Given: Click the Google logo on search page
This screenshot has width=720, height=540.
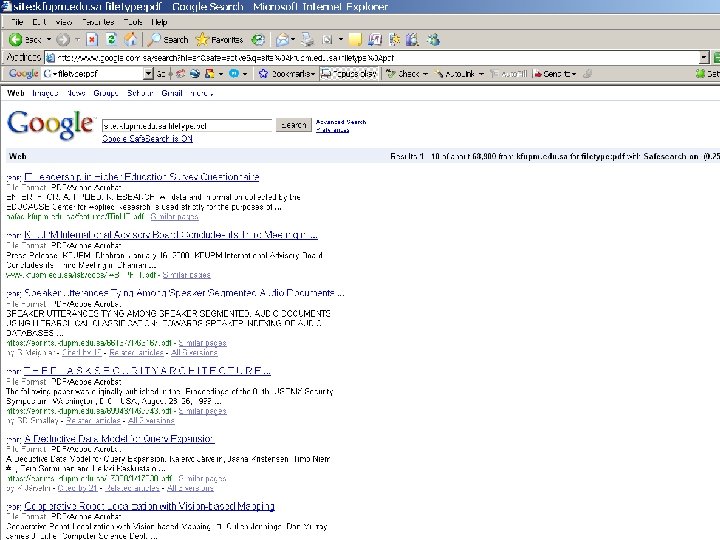Looking at the screenshot, I should coord(51,125).
